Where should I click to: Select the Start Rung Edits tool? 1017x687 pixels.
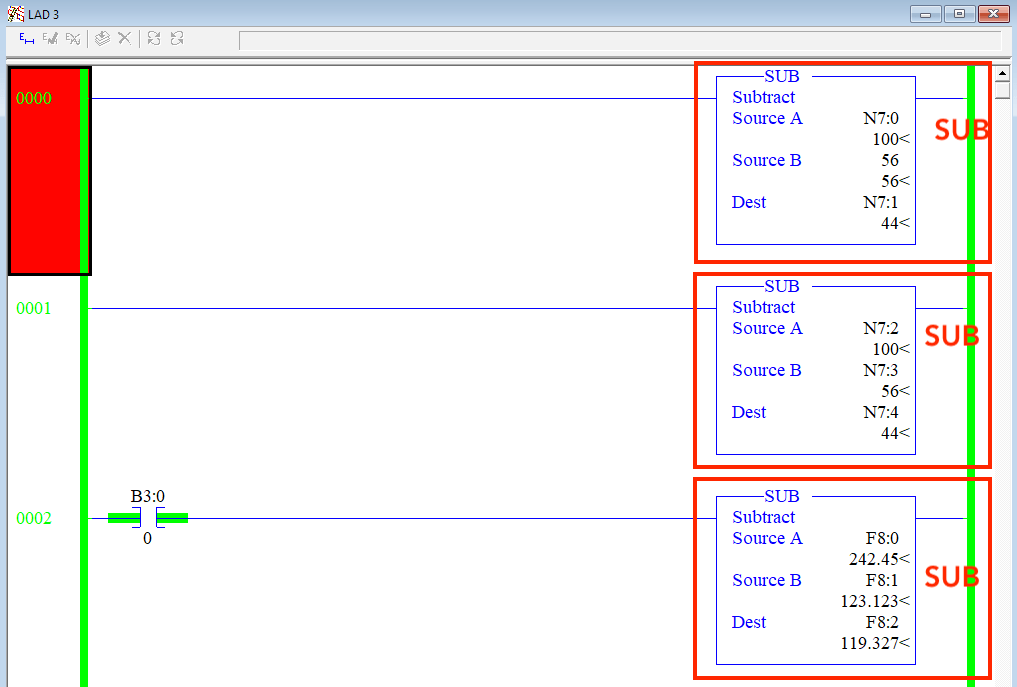(23, 38)
